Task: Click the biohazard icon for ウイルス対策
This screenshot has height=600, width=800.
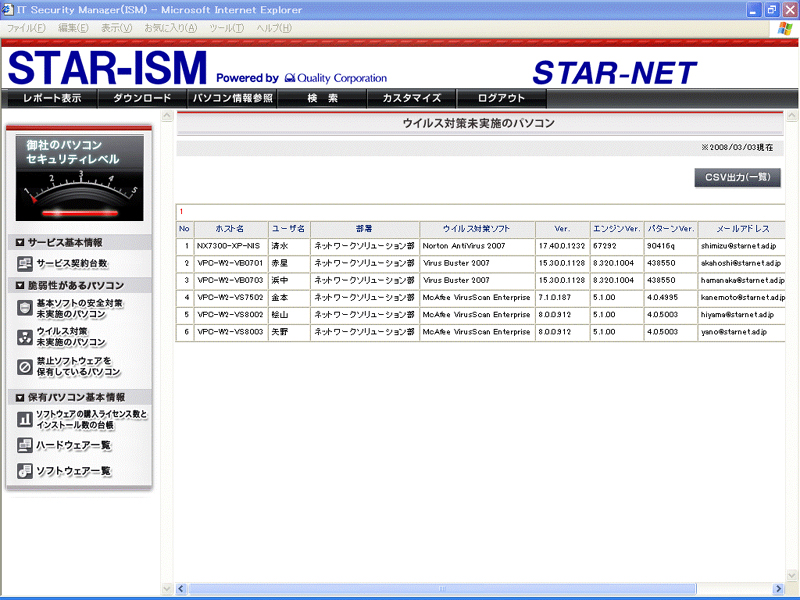Action: pyautogui.click(x=24, y=337)
